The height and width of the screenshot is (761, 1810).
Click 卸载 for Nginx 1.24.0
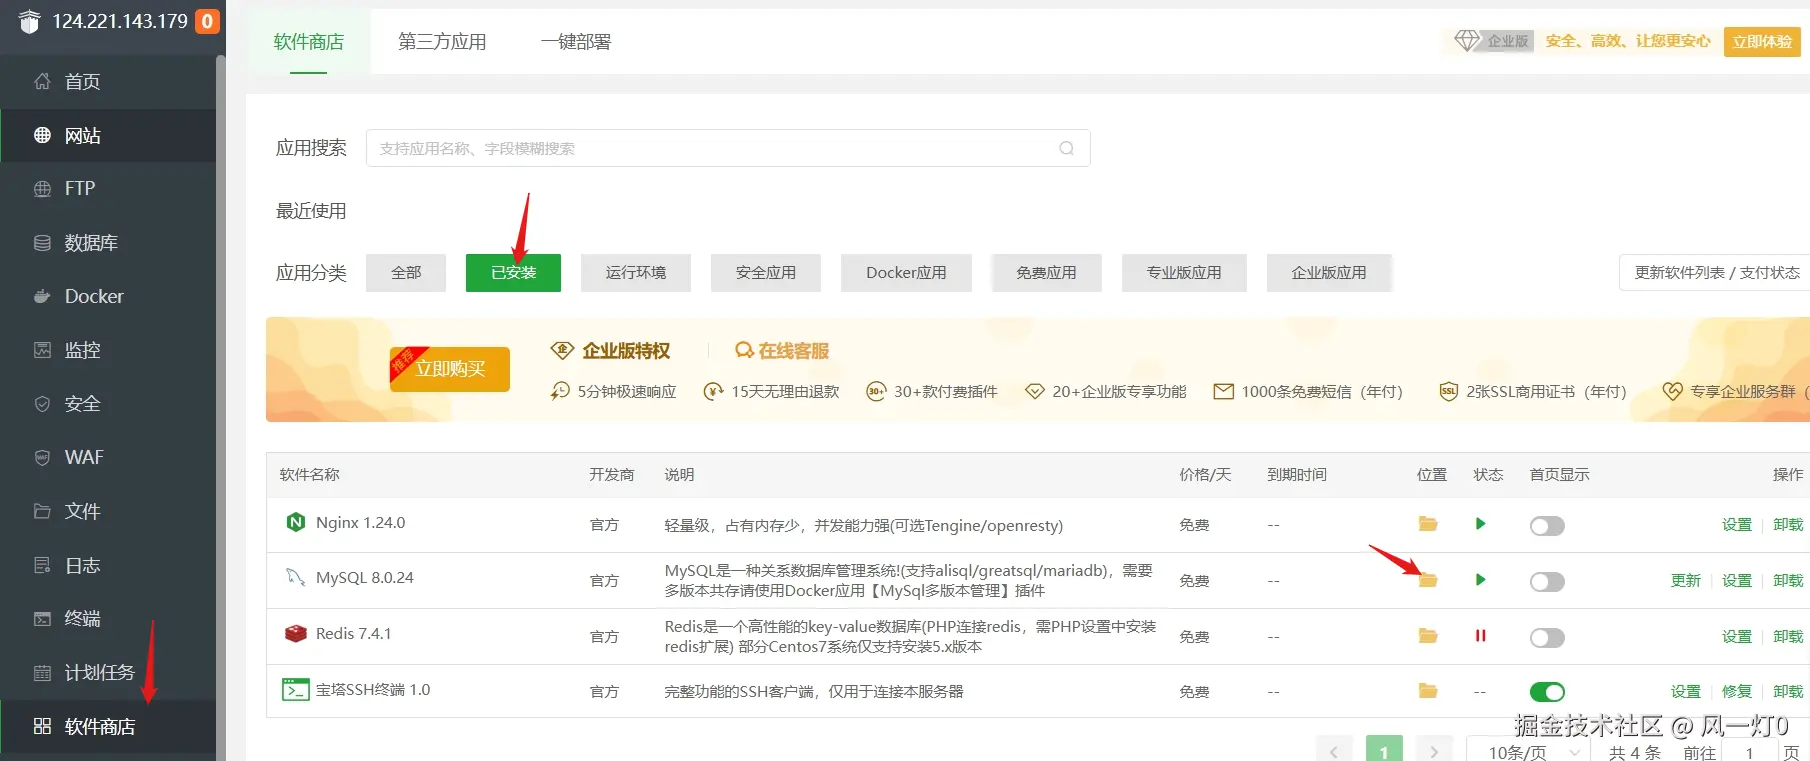click(x=1788, y=525)
